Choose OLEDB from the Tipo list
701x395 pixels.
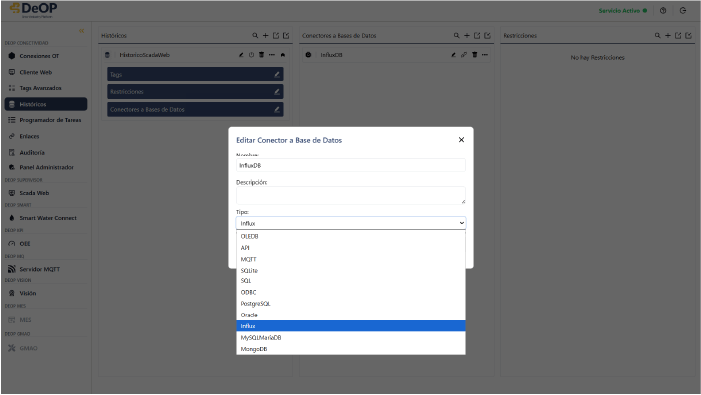coord(350,236)
